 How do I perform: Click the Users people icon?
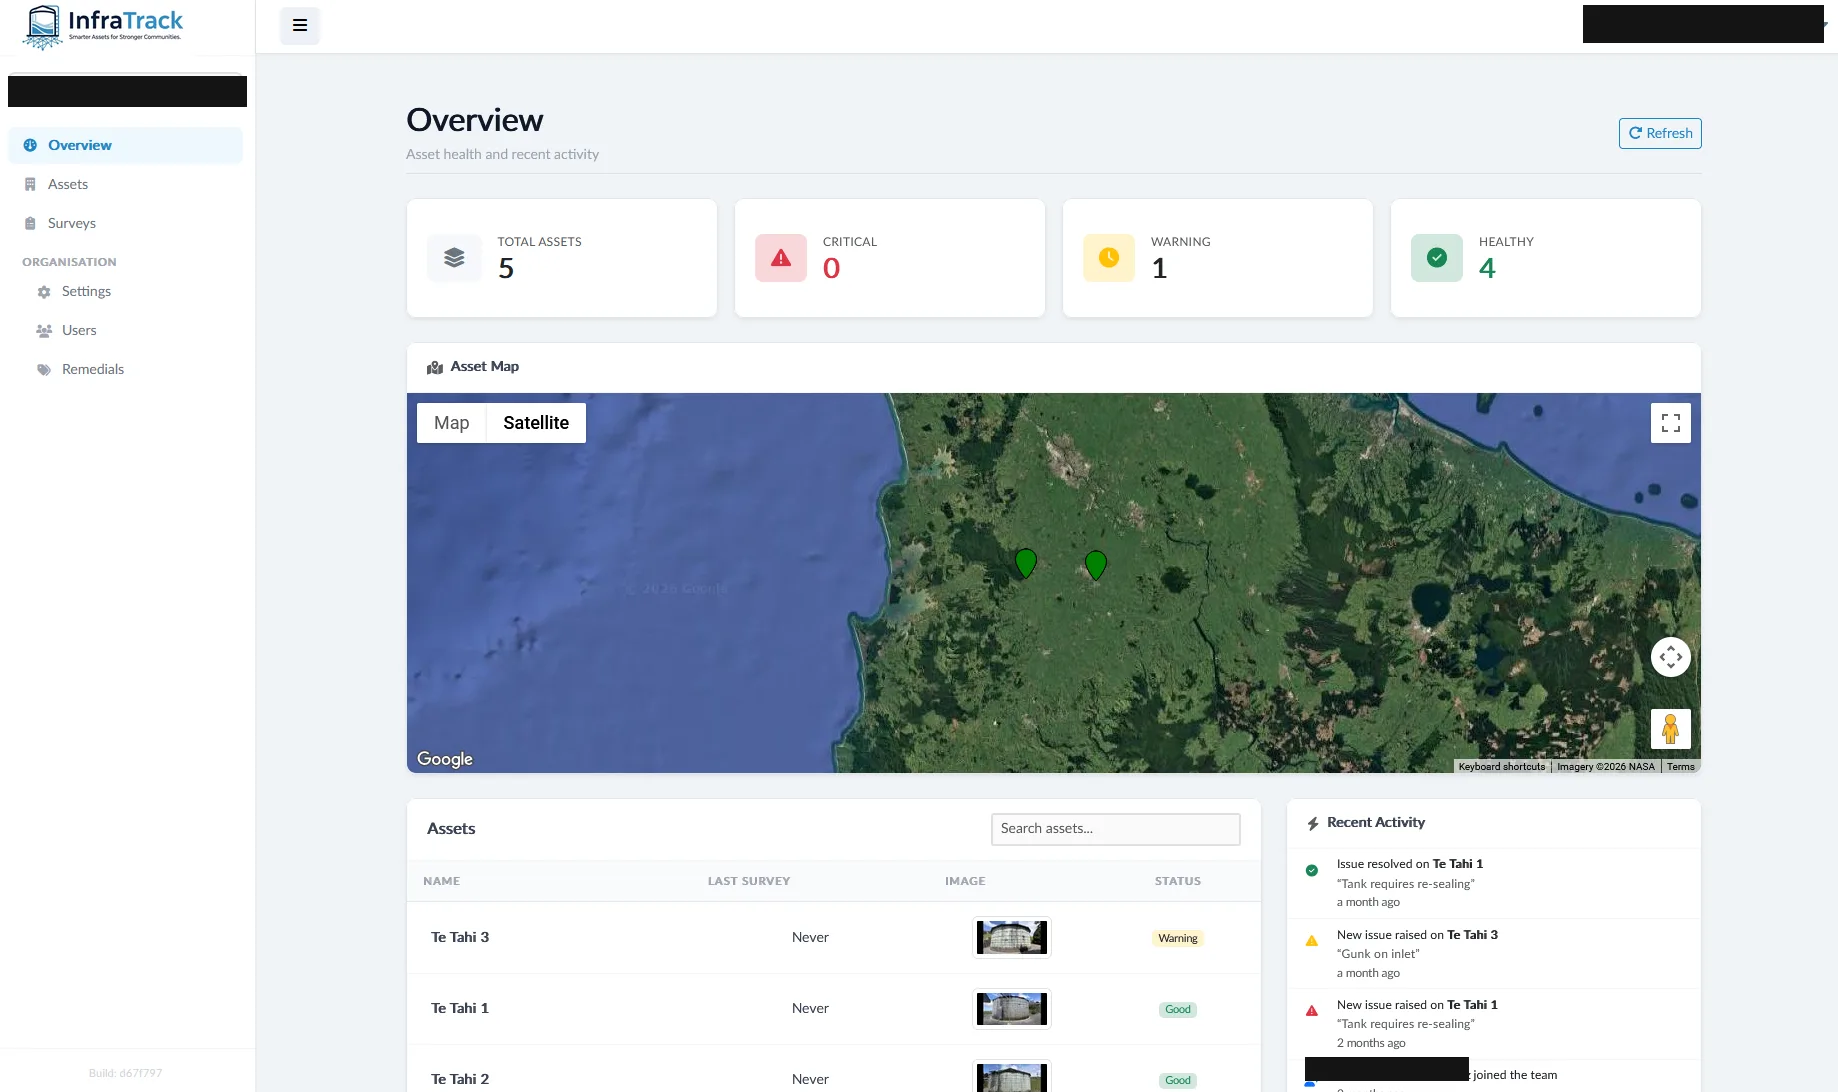point(44,330)
